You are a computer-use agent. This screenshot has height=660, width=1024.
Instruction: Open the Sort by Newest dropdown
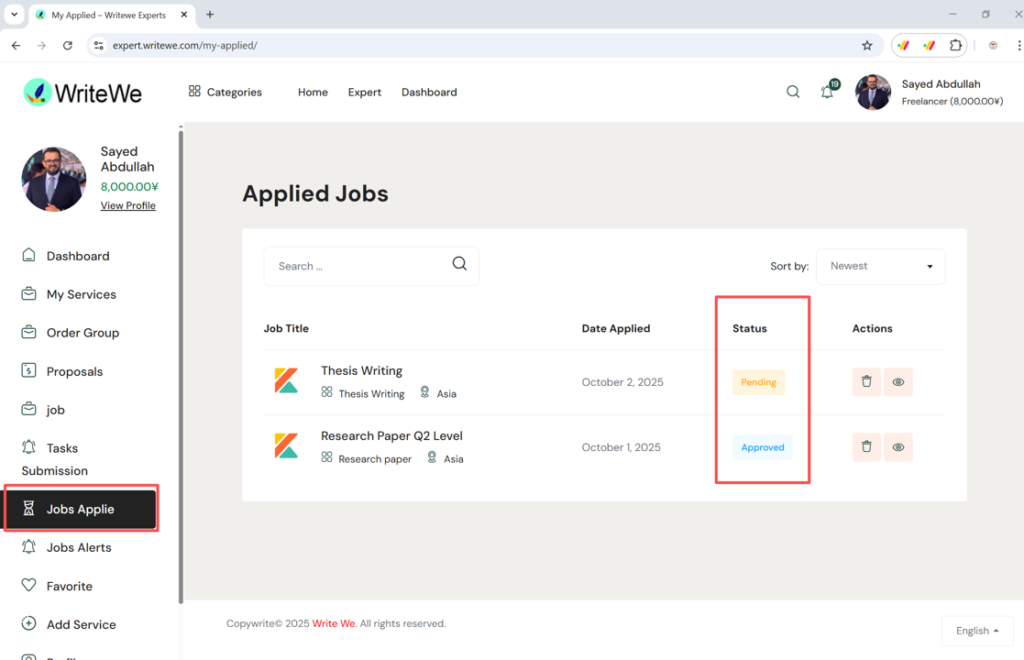tap(880, 266)
